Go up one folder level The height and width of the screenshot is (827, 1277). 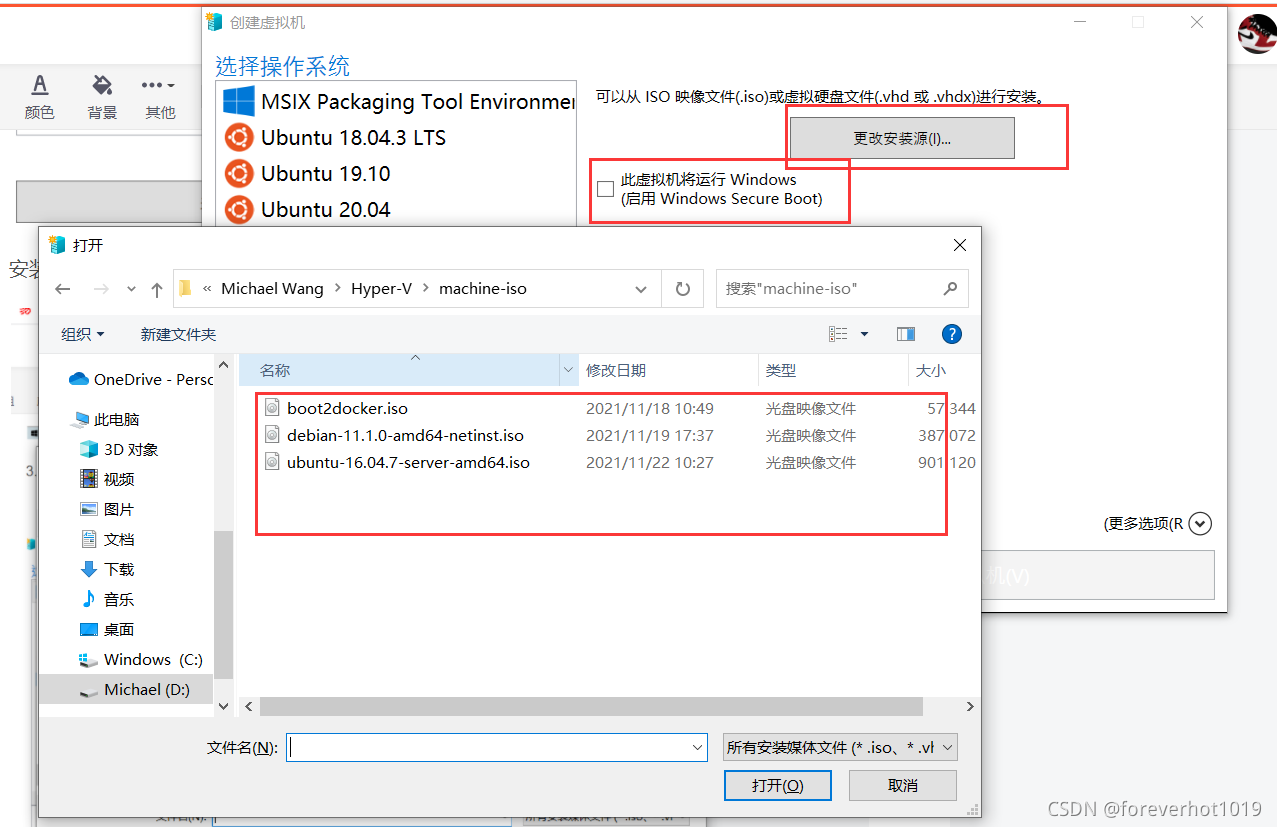click(157, 289)
